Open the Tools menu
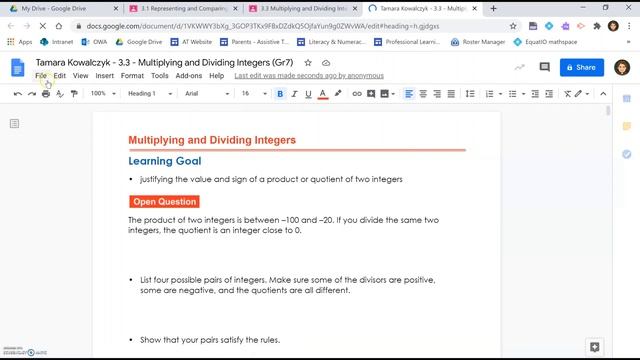640x360 pixels. [160, 76]
